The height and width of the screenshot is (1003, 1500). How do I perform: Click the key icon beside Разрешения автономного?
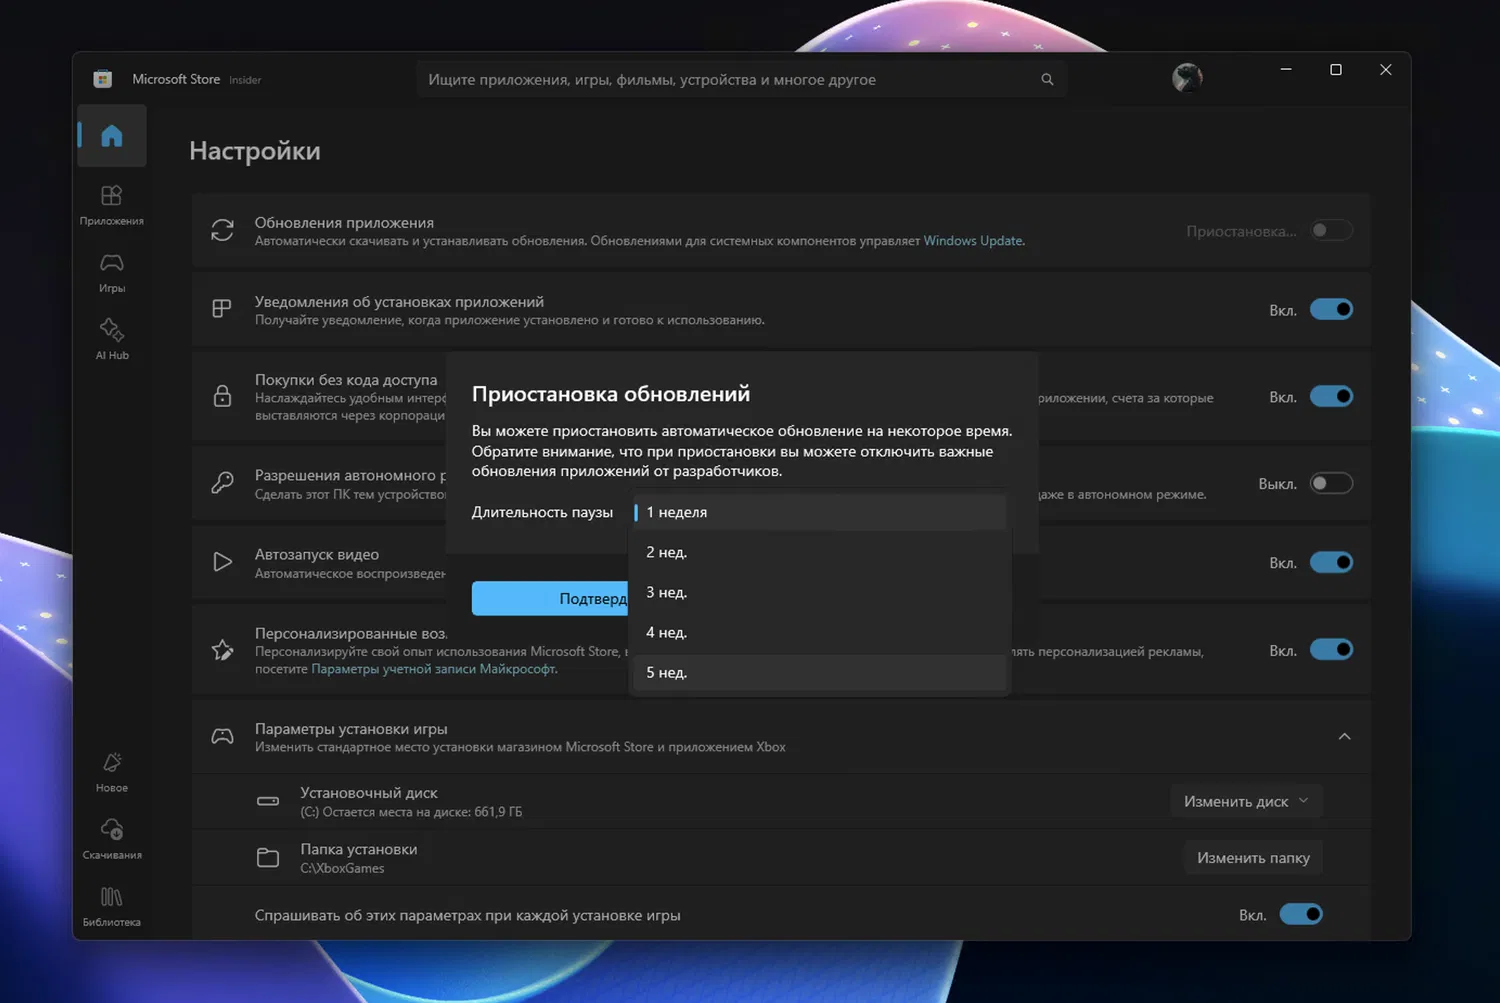(222, 483)
